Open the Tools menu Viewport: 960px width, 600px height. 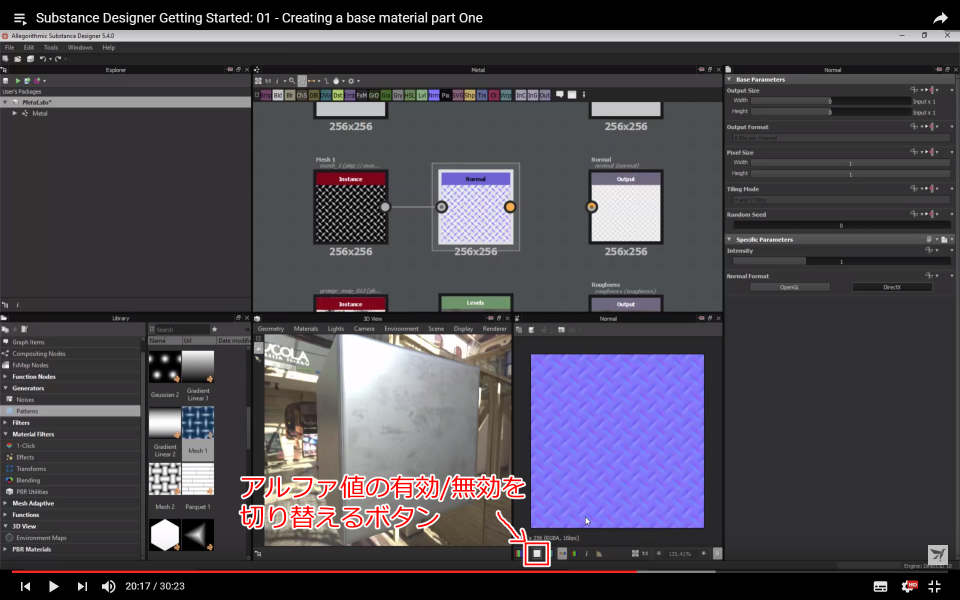pos(51,47)
